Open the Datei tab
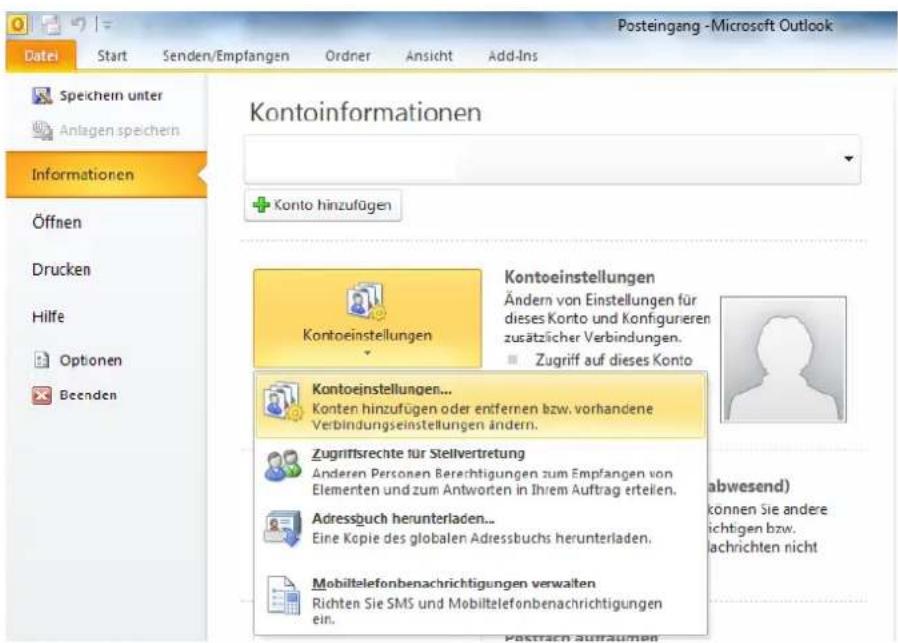Screen dimensions: 898x643 41,56
